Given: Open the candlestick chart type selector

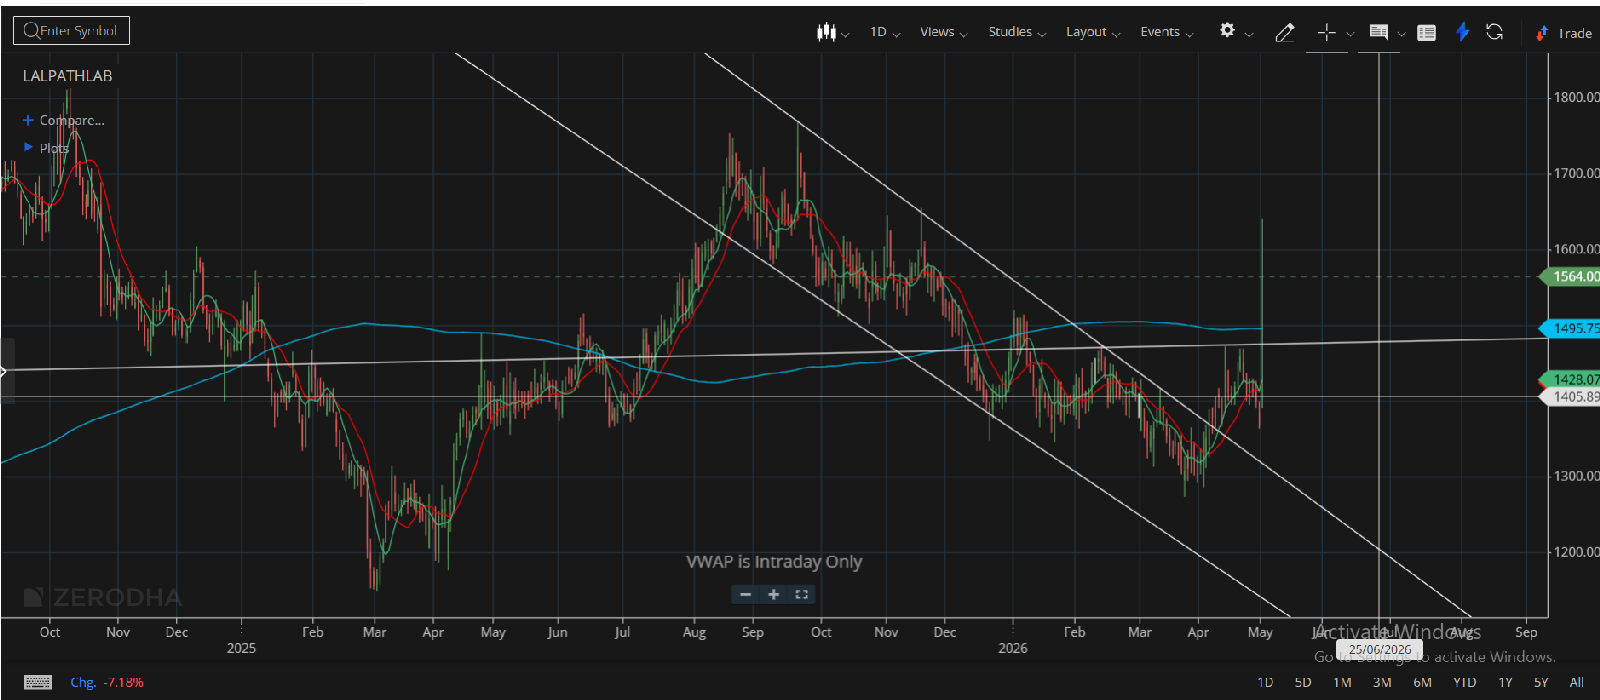Looking at the screenshot, I should pyautogui.click(x=826, y=32).
